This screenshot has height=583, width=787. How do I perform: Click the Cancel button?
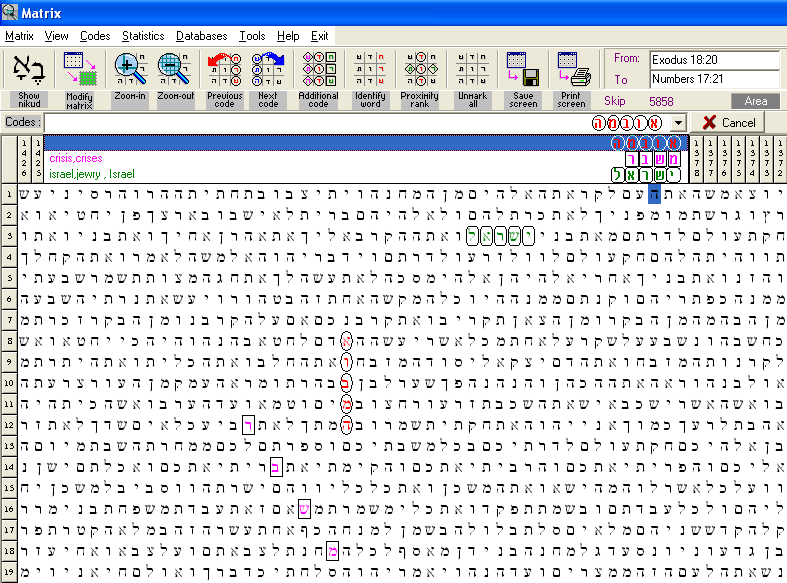point(728,122)
